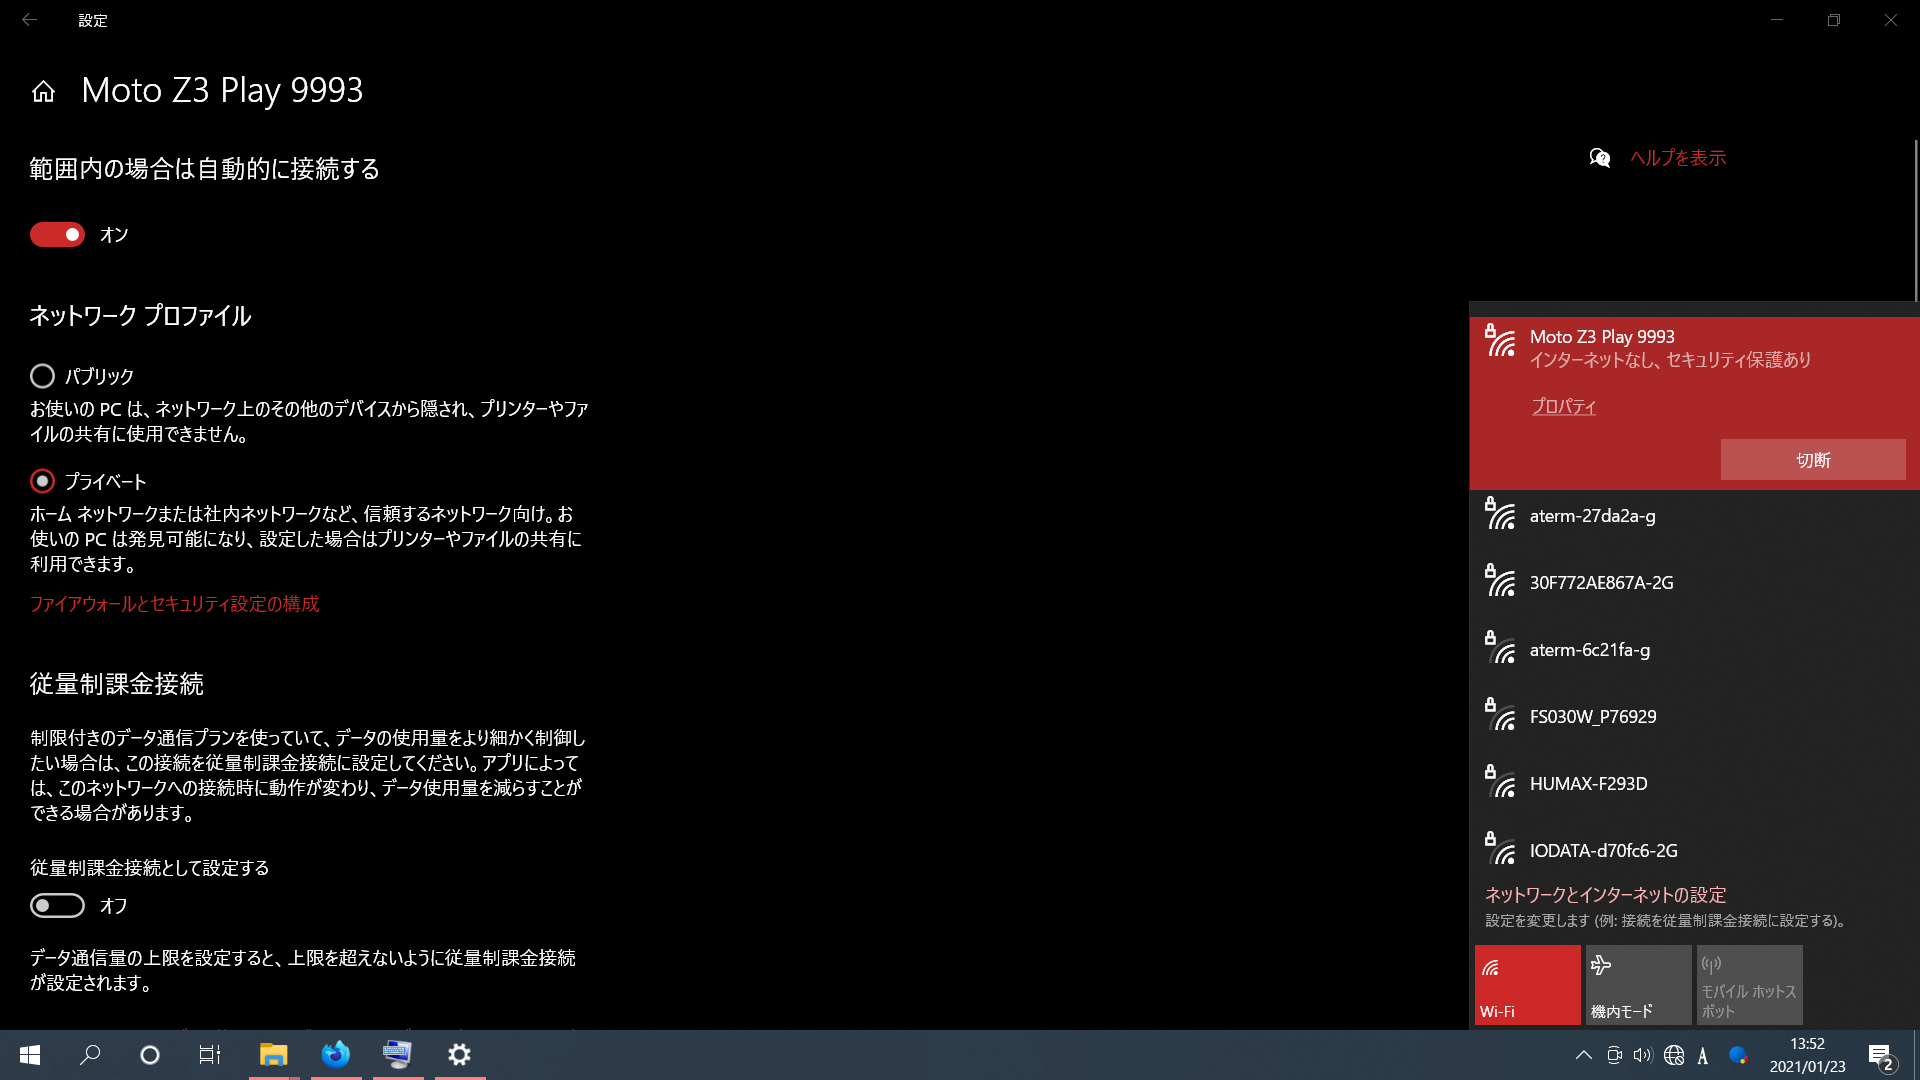The height and width of the screenshot is (1080, 1920).
Task: Open ネットワークとインターネットの設定 link
Action: point(1605,895)
